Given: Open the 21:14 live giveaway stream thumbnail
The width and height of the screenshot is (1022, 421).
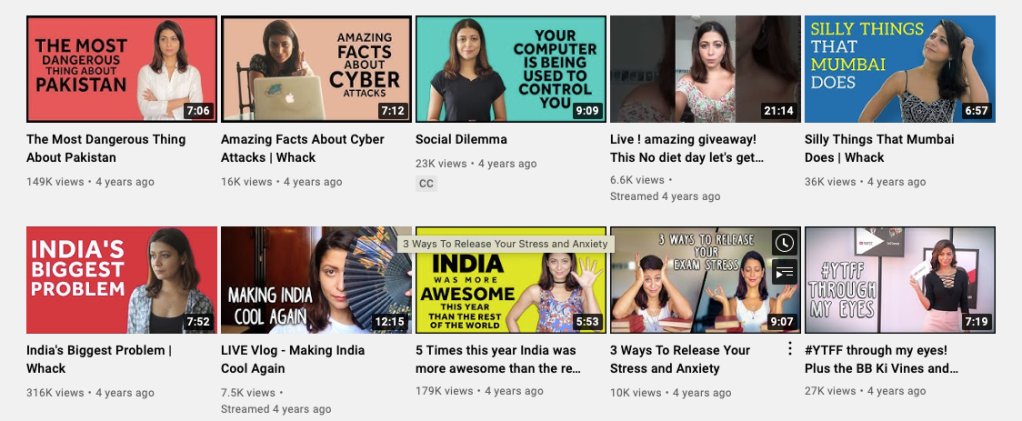Looking at the screenshot, I should coord(705,69).
